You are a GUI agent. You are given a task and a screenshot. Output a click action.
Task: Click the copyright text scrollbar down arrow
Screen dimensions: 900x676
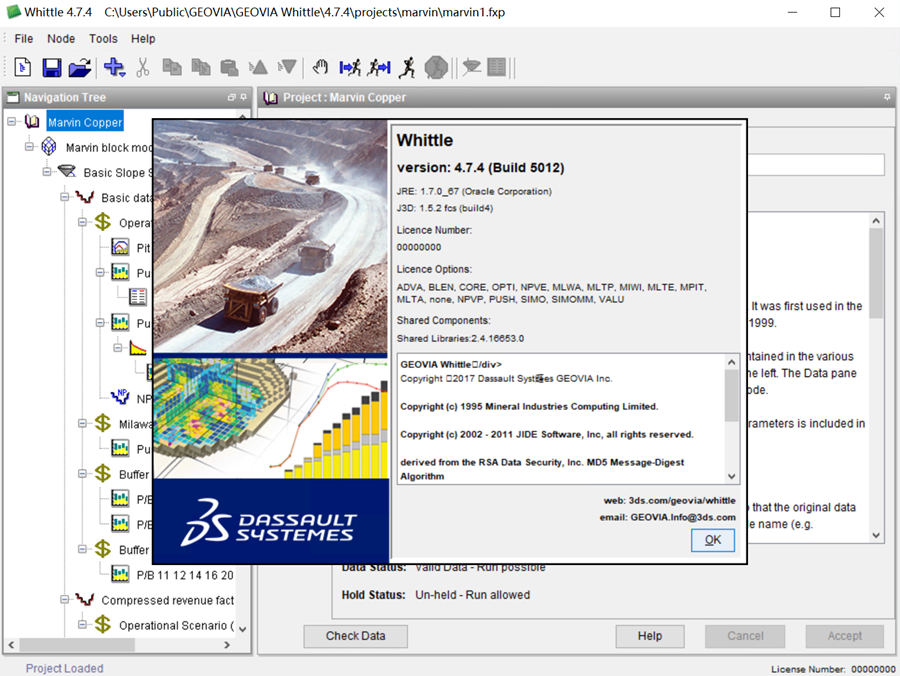(732, 476)
